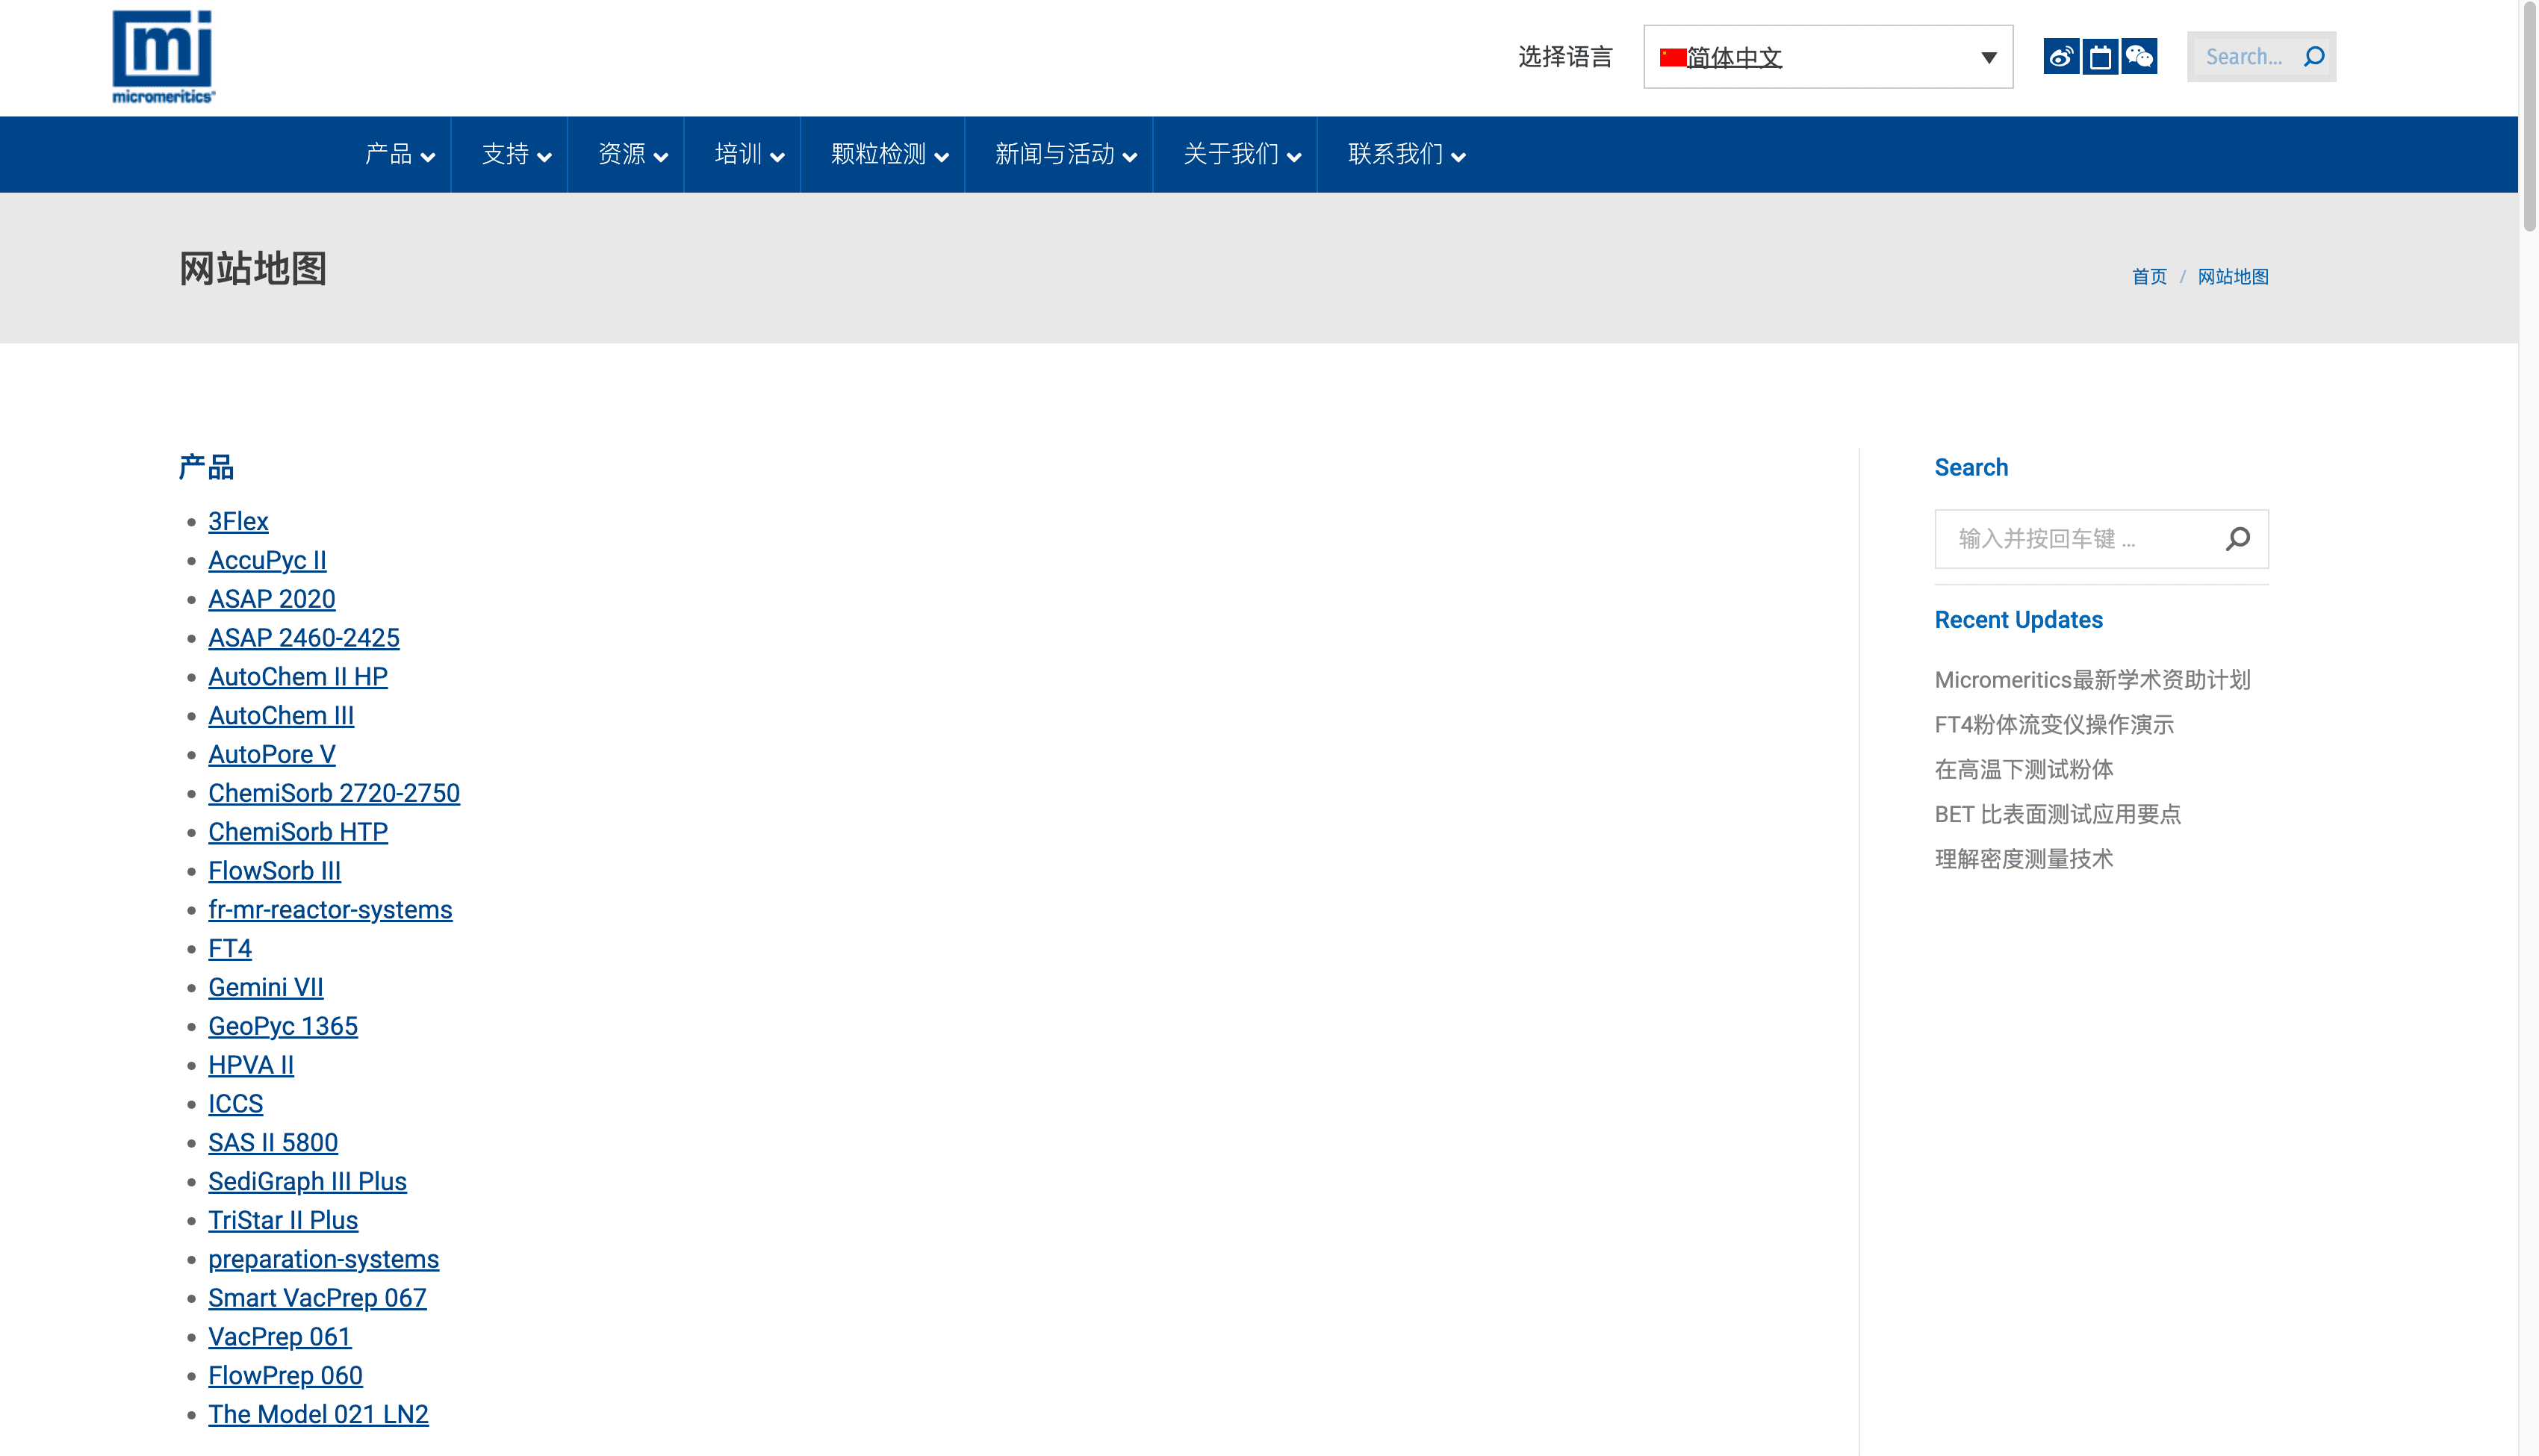Open the AccuPyc II link
The height and width of the screenshot is (1456, 2539).
(x=267, y=561)
